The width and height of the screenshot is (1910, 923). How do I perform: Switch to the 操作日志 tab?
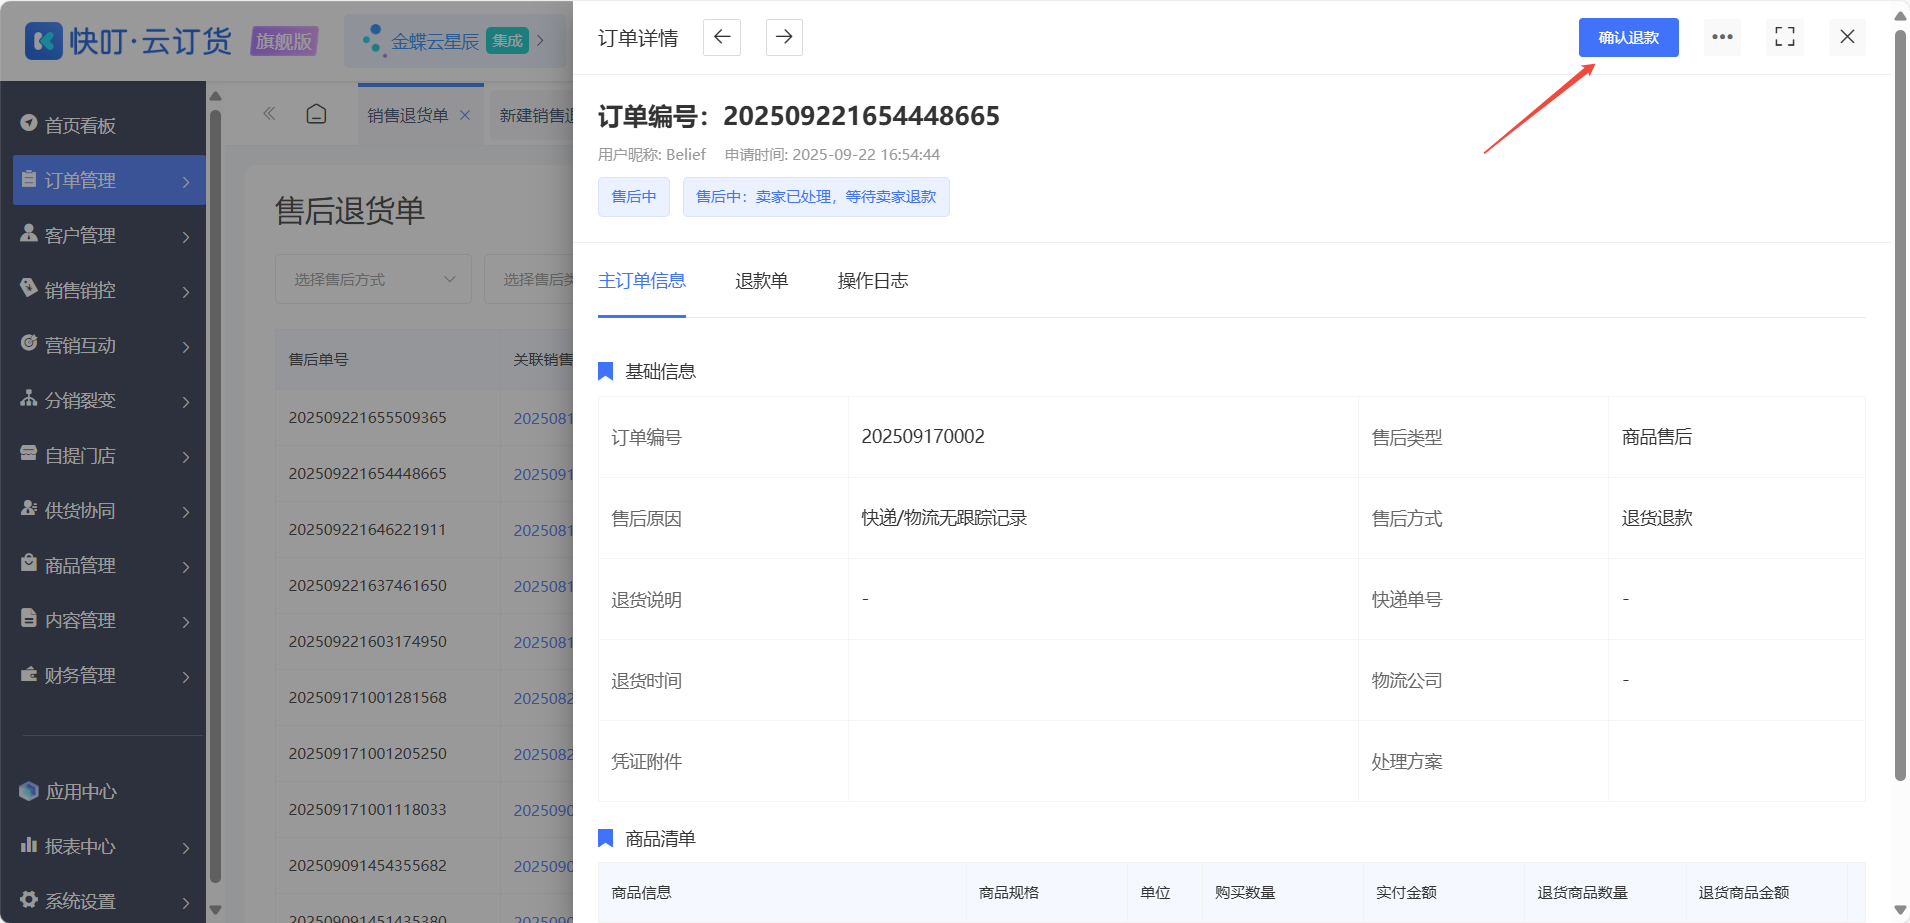873,281
